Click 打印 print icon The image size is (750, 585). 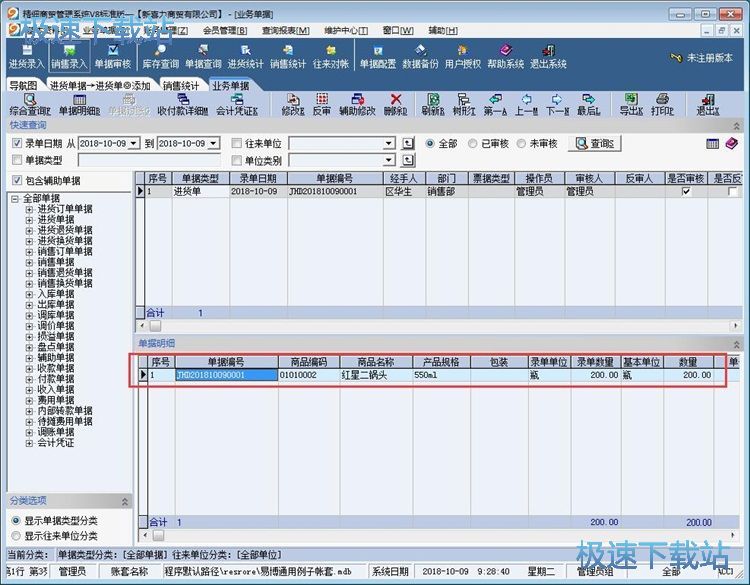click(662, 105)
